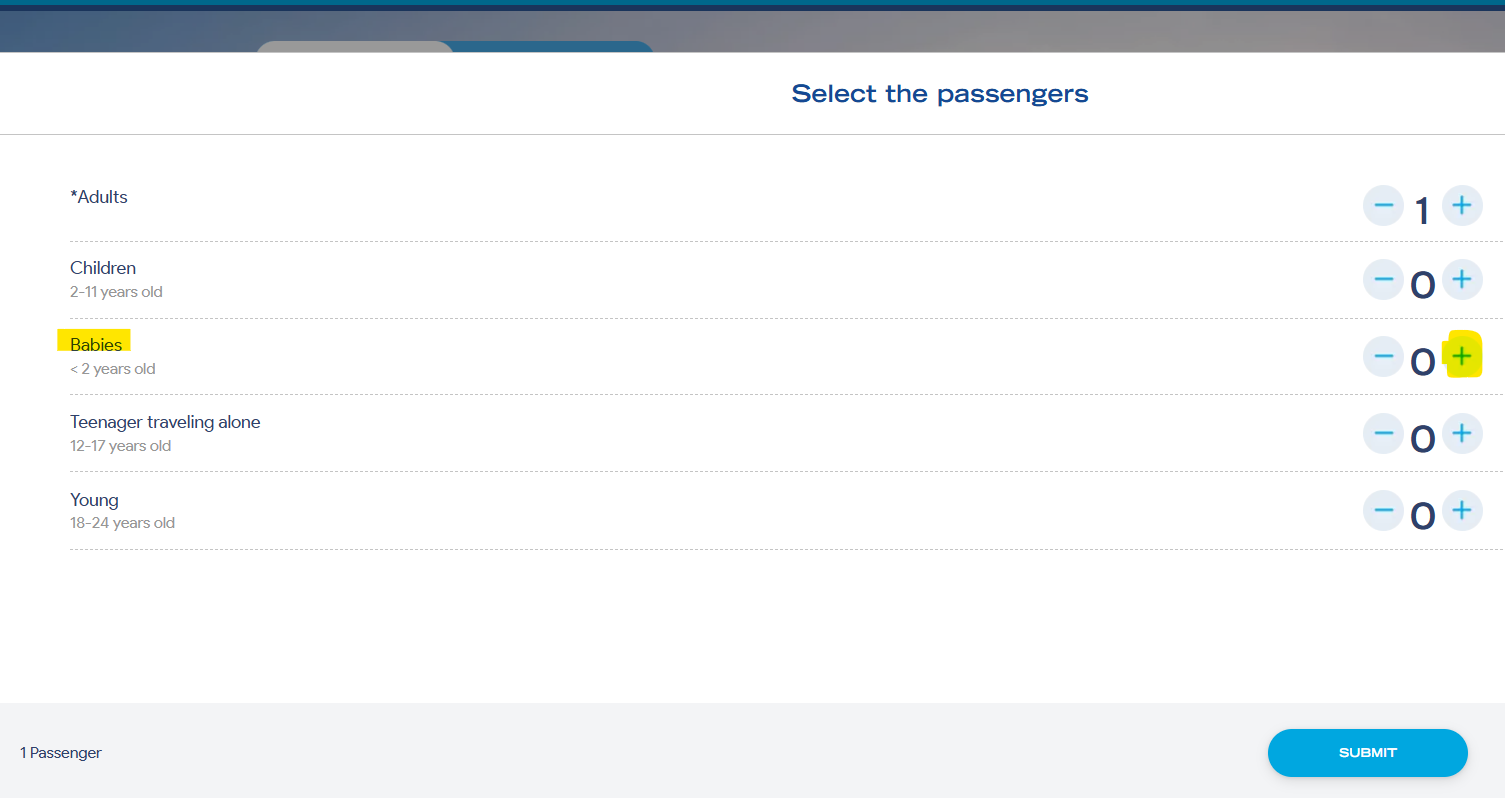This screenshot has width=1505, height=798.
Task: Click the Adults count number
Action: pyautogui.click(x=1422, y=211)
